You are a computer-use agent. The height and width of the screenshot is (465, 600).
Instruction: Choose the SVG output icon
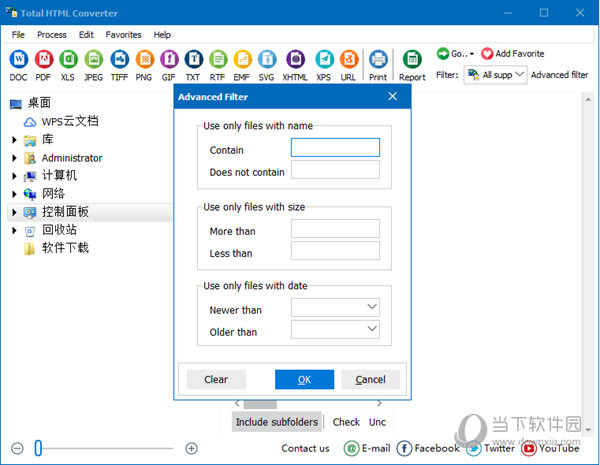(267, 59)
